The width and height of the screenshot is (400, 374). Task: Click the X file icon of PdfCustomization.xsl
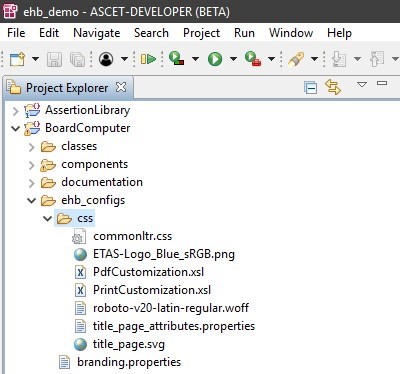(80, 272)
